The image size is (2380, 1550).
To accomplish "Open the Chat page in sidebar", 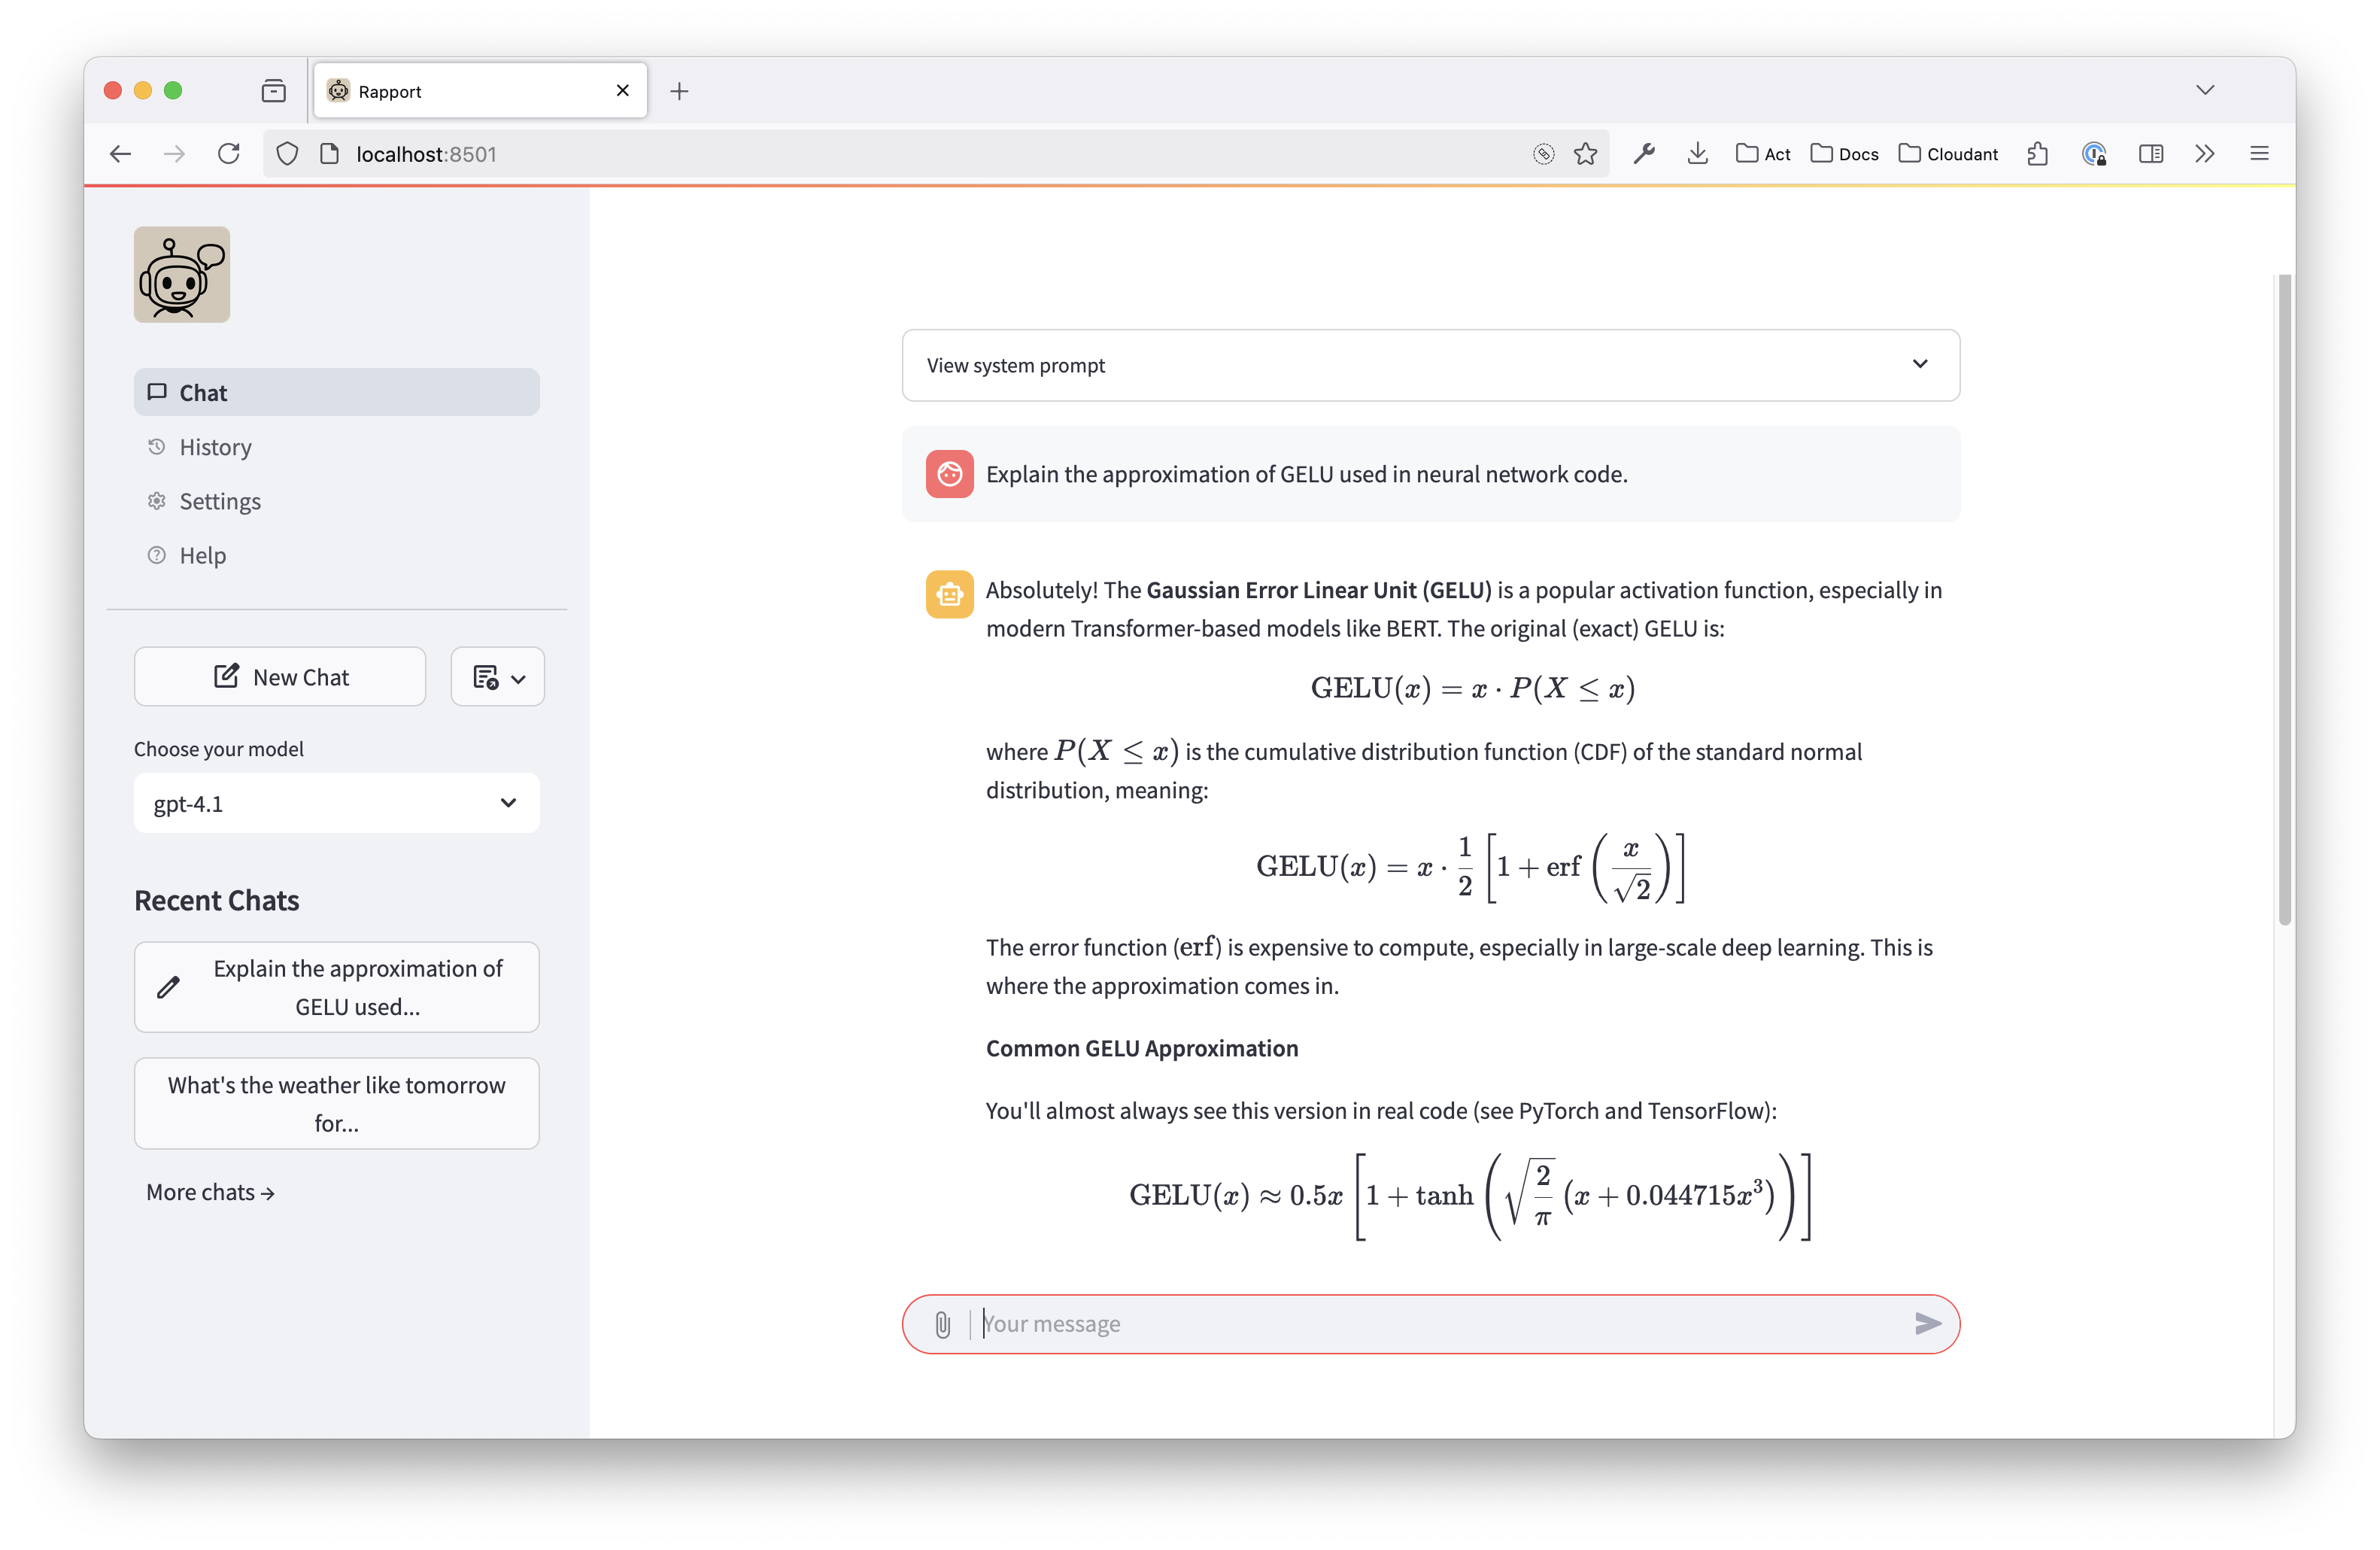I will click(x=336, y=392).
